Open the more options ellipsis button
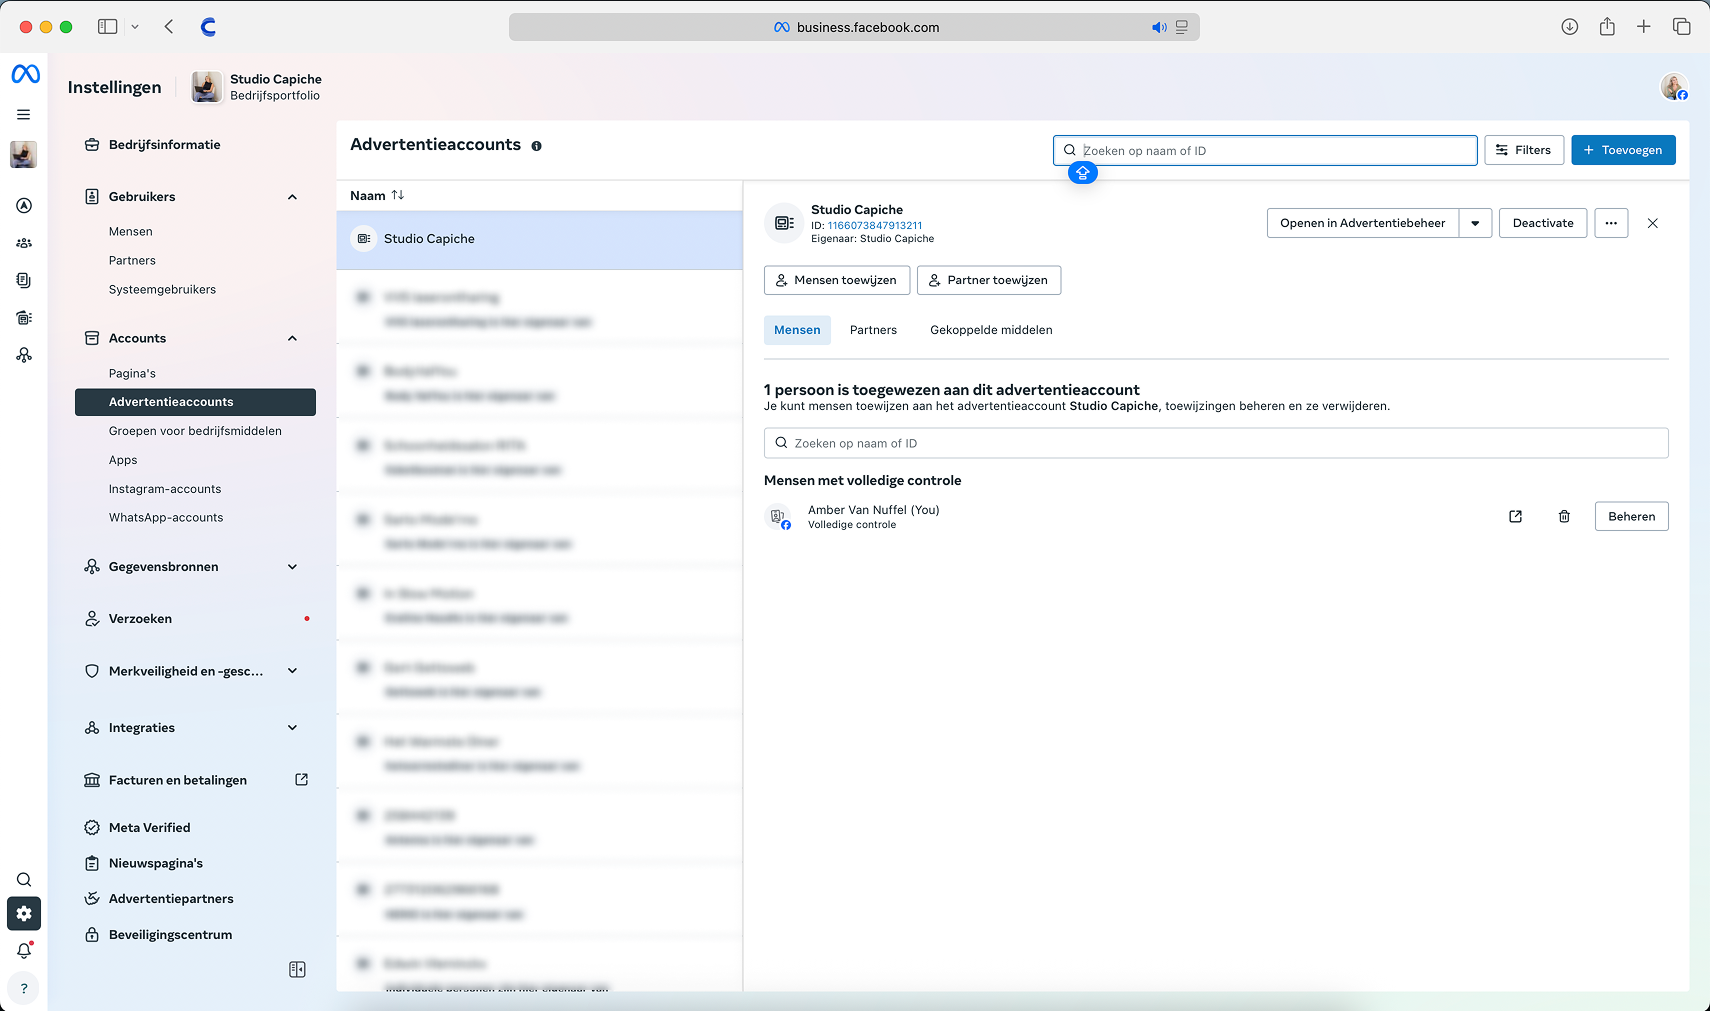Screen dimensions: 1710x1011 tap(1611, 223)
